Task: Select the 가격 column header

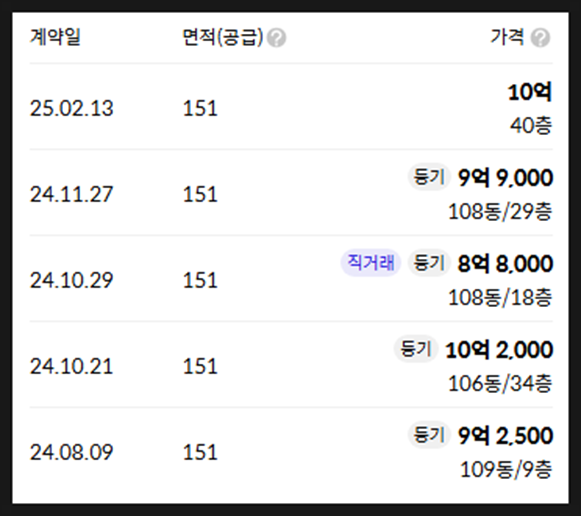Action: pos(507,37)
